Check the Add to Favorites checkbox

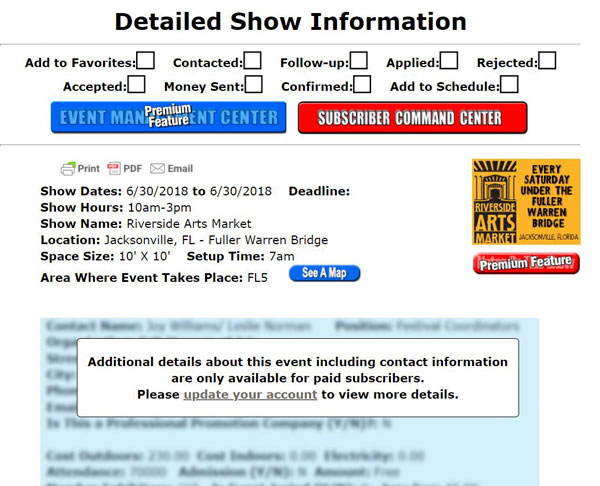[x=146, y=61]
